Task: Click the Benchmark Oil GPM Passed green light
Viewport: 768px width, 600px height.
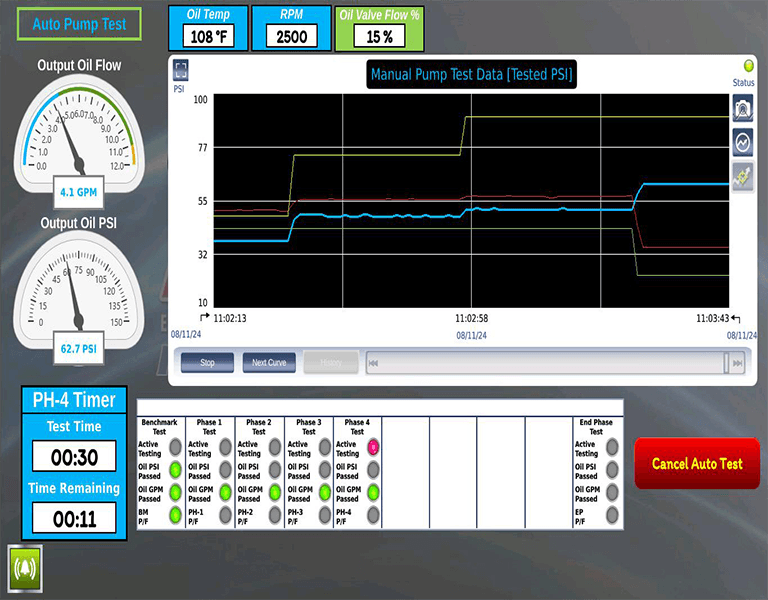Action: 175,492
